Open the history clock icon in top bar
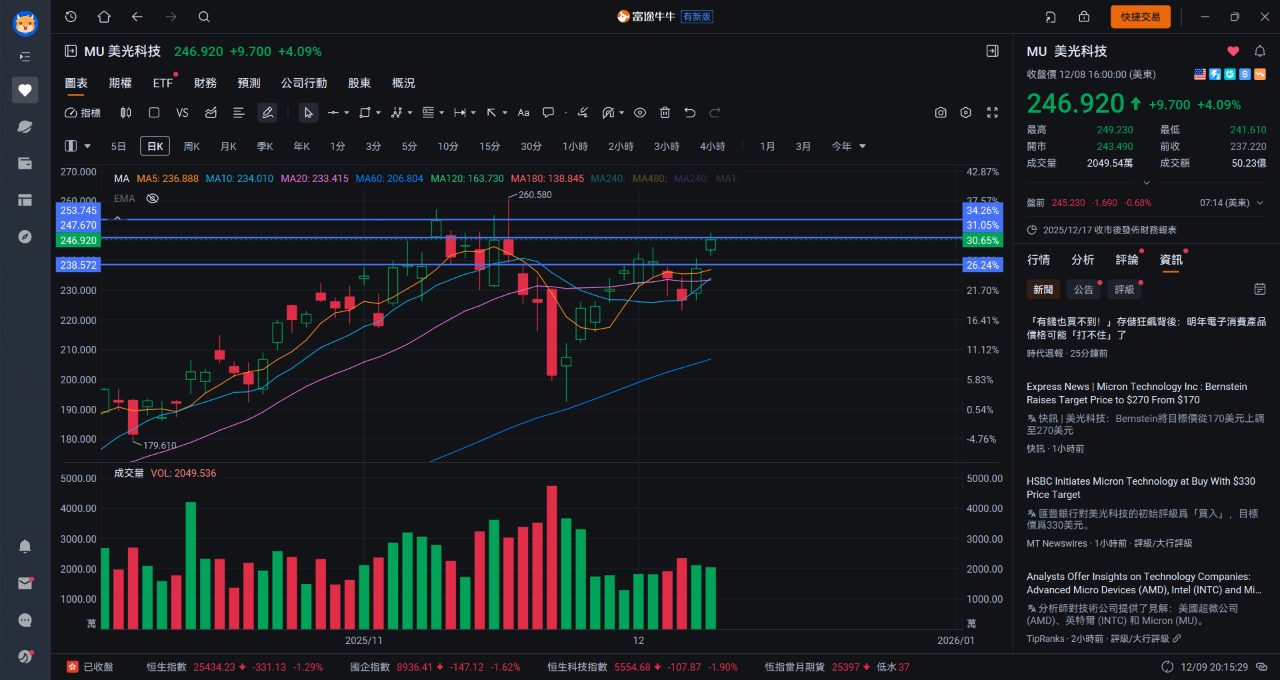The height and width of the screenshot is (680, 1280). (70, 17)
